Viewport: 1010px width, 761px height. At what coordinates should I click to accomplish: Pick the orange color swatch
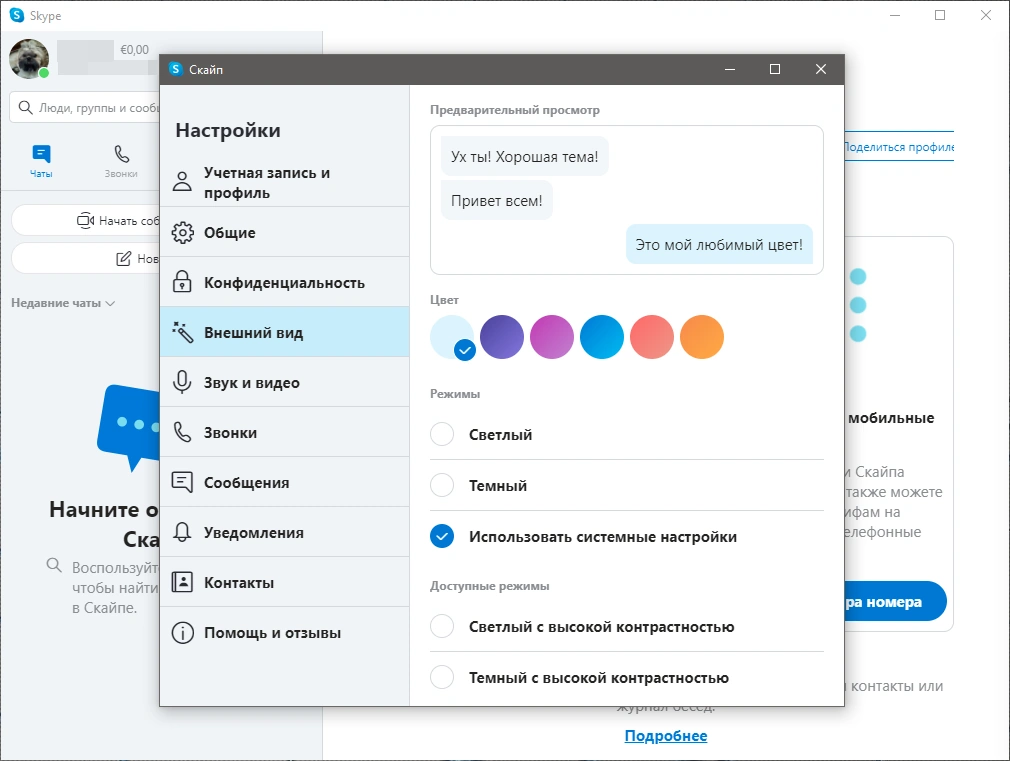pos(702,336)
